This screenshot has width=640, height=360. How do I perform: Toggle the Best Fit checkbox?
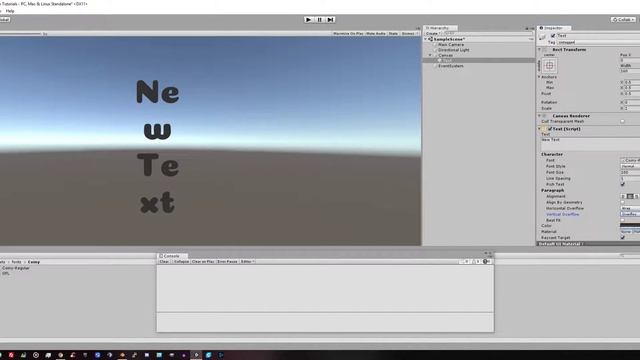[x=623, y=220]
